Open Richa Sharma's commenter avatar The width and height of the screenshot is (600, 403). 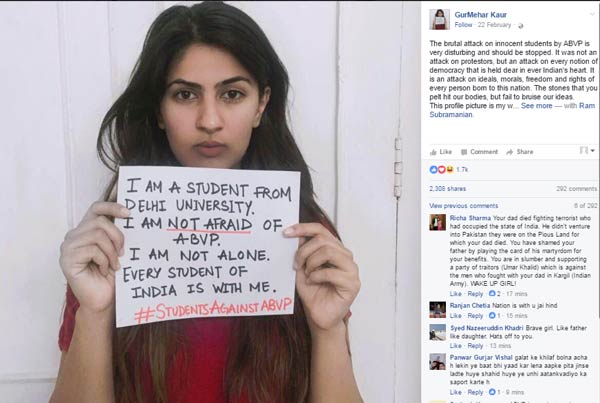pyautogui.click(x=437, y=222)
